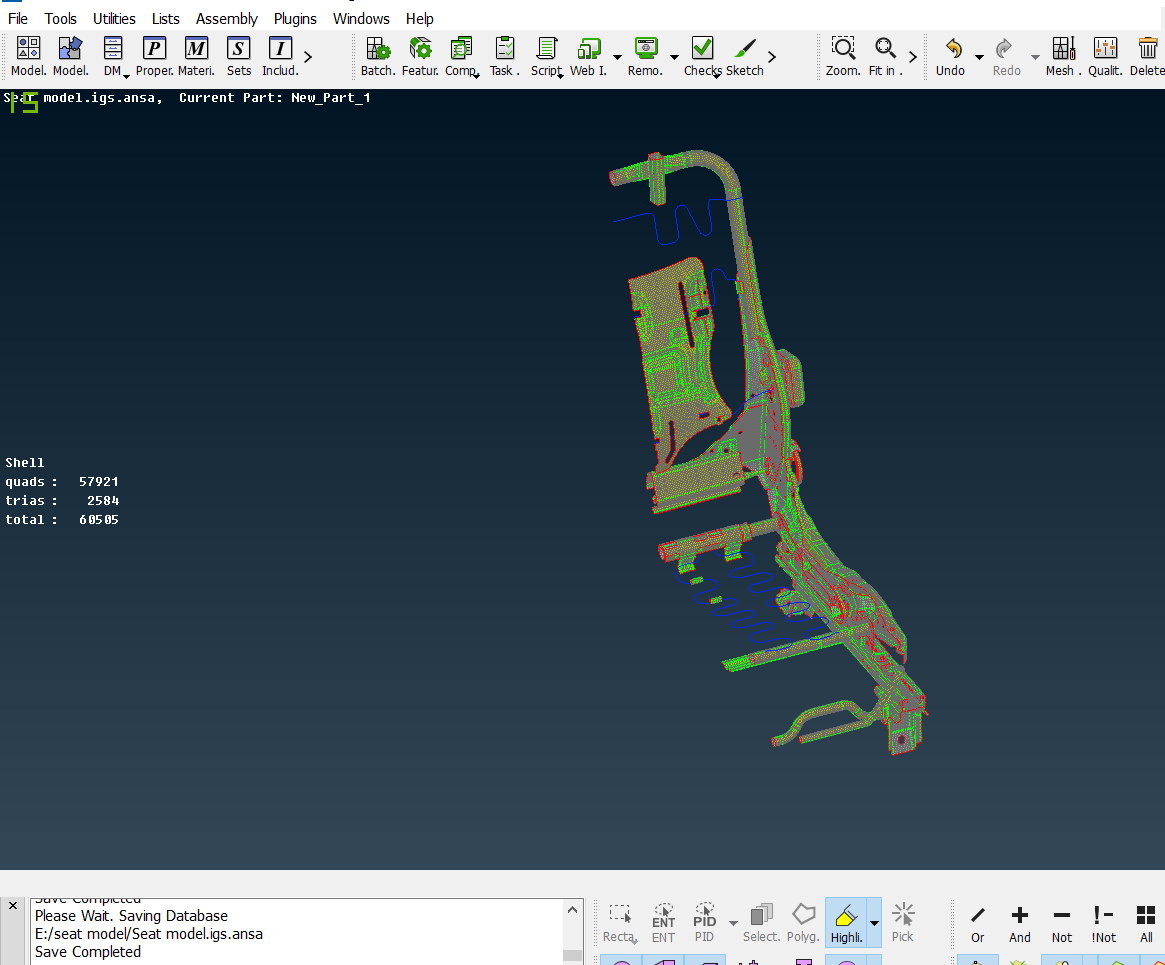The image size is (1165, 965).
Task: Launch the Batch meshing tool
Action: pyautogui.click(x=377, y=48)
